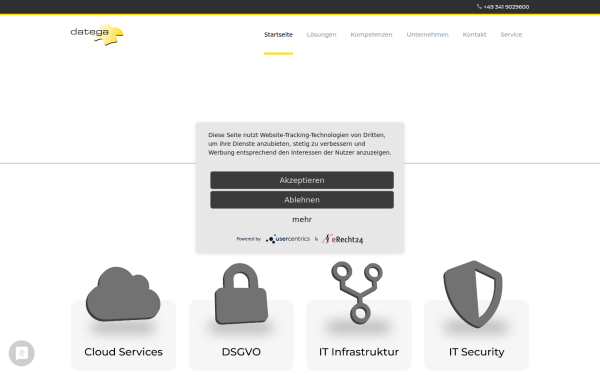Select the IT Infrastruktur network icon

point(357,293)
